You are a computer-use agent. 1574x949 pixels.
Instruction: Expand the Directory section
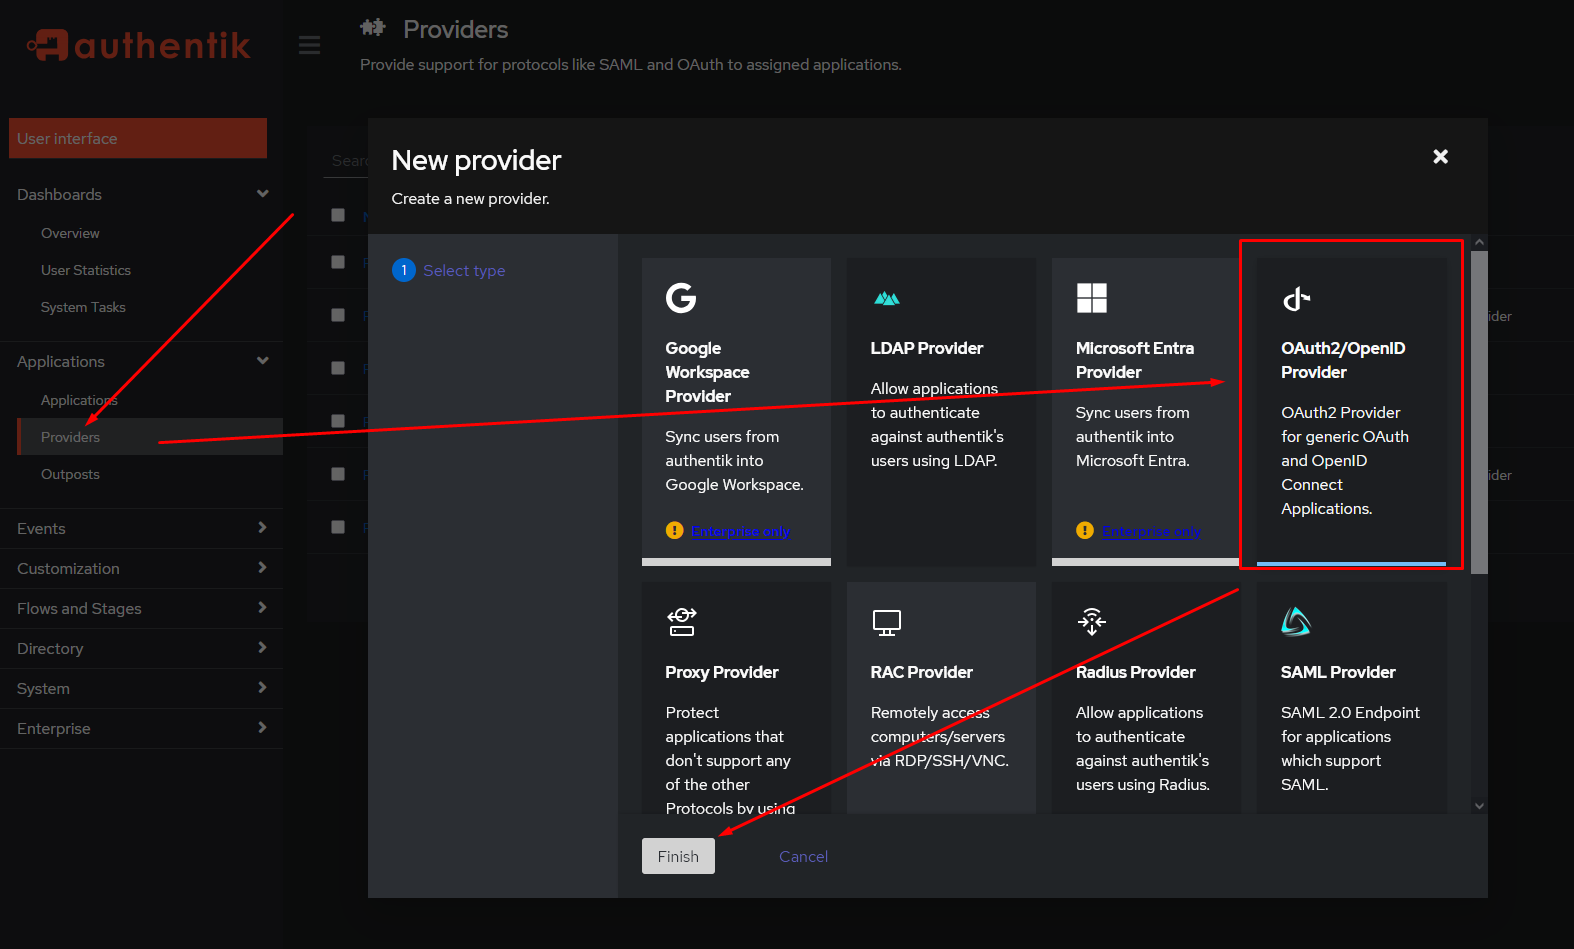142,648
